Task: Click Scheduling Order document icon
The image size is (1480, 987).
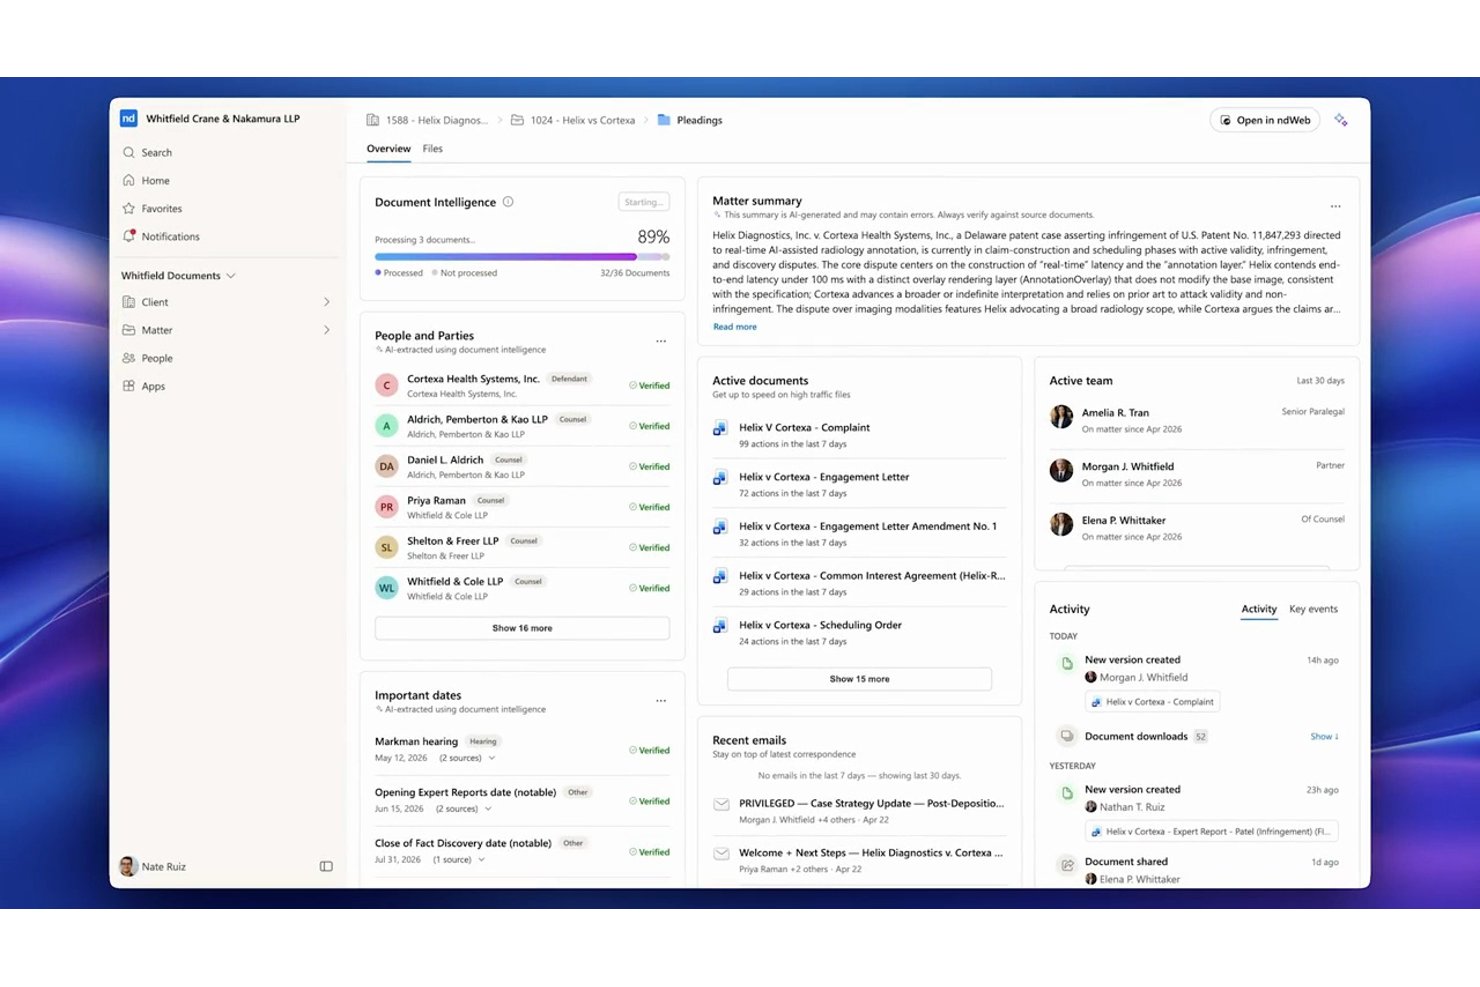Action: 719,627
